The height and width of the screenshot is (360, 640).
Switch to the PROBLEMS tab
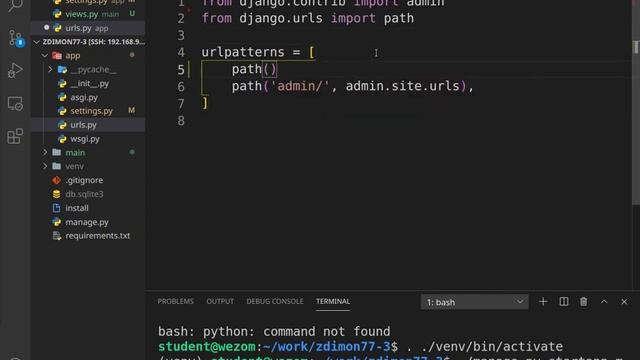(x=176, y=301)
